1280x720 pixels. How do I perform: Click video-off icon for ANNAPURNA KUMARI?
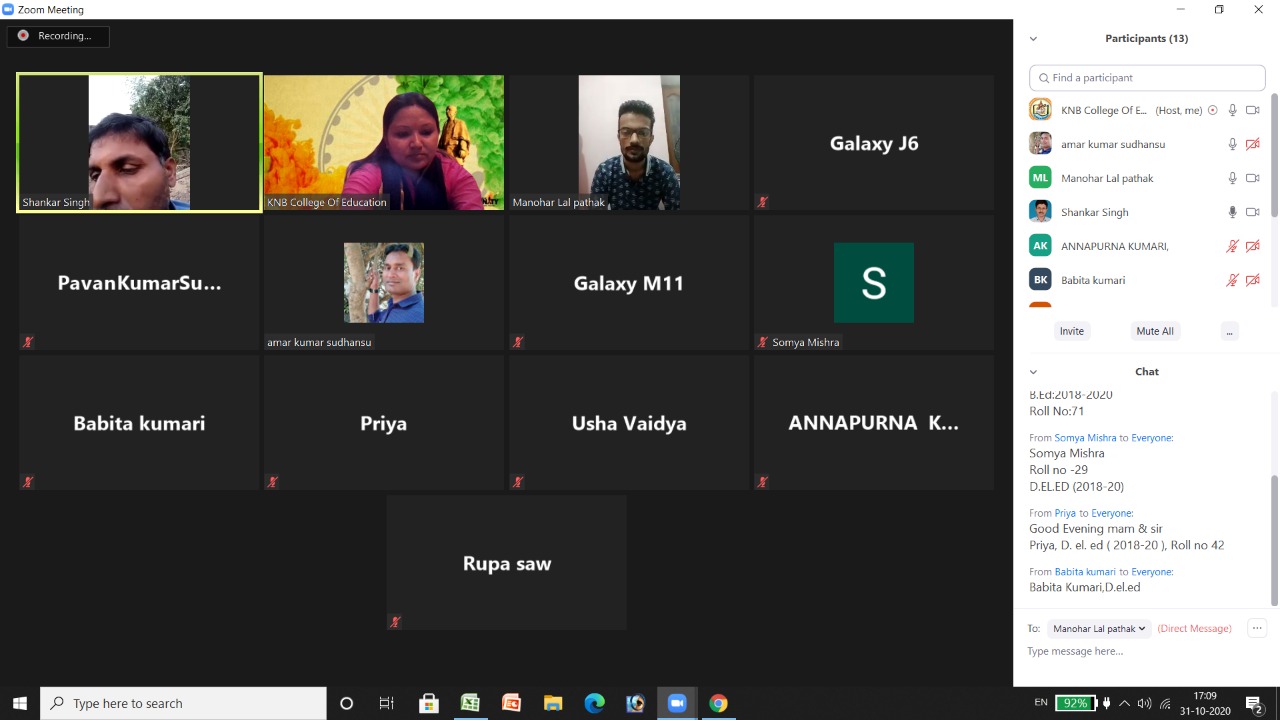click(1252, 246)
